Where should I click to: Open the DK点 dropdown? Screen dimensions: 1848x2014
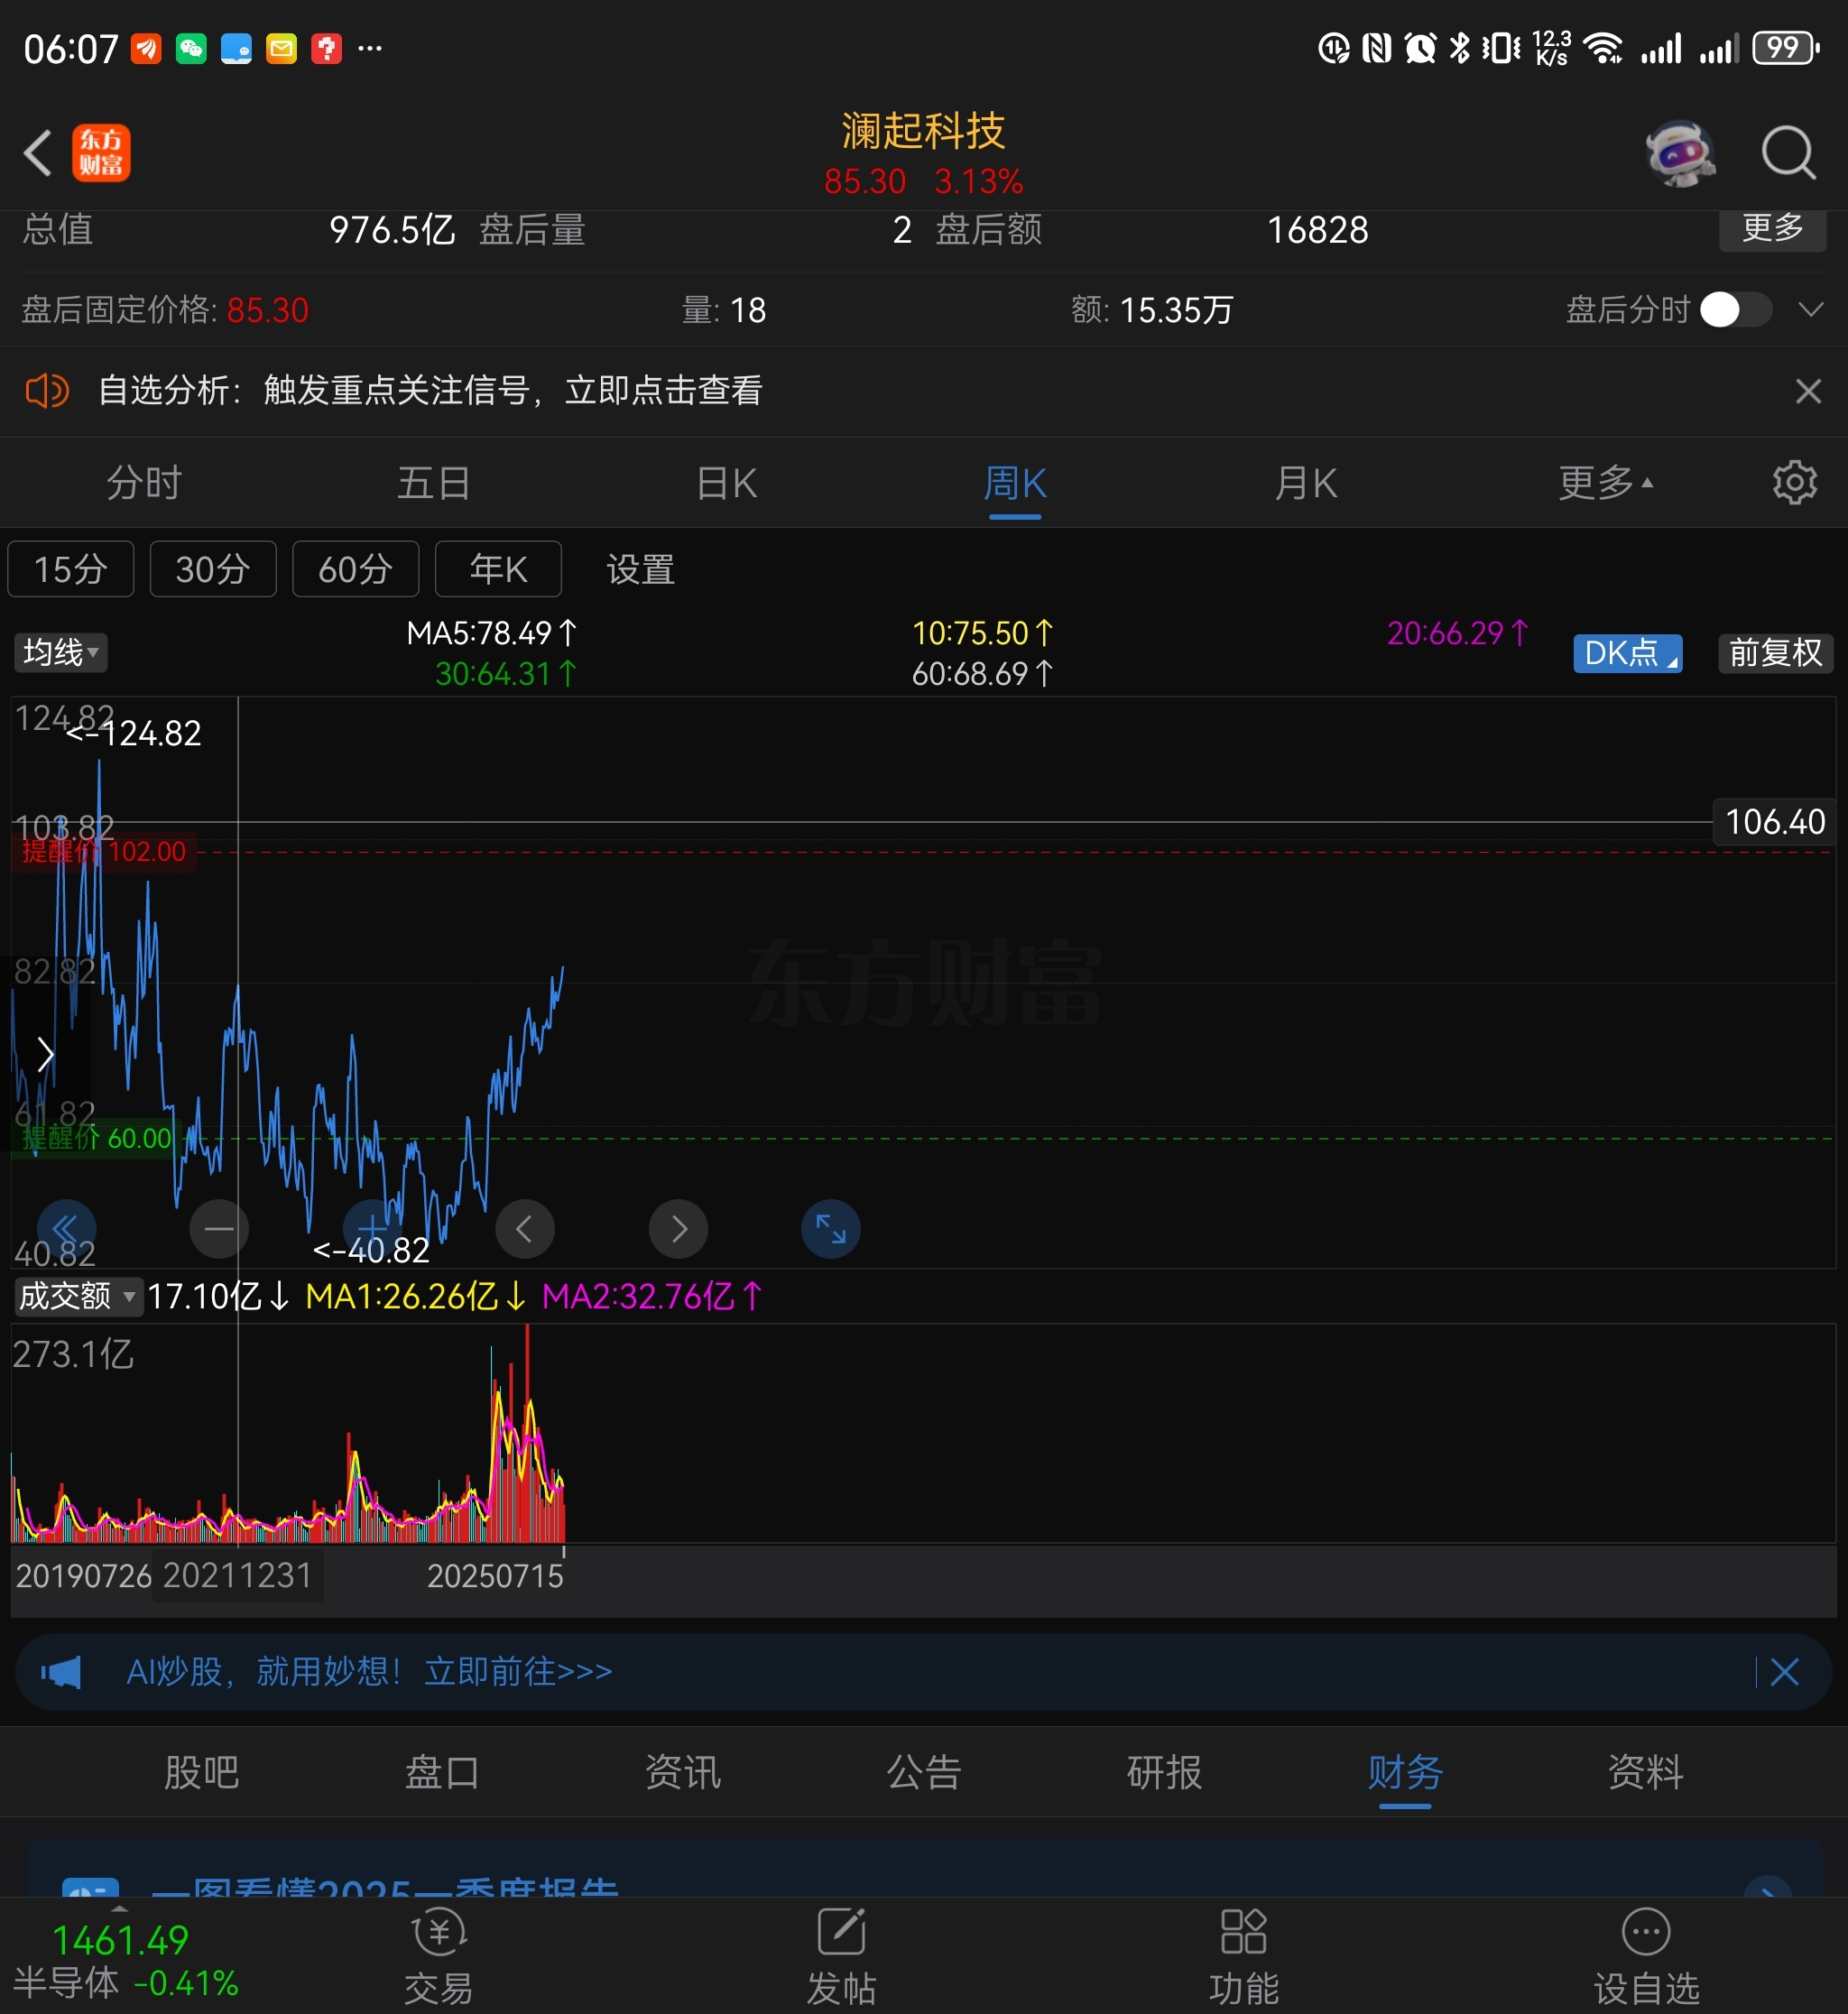1628,653
